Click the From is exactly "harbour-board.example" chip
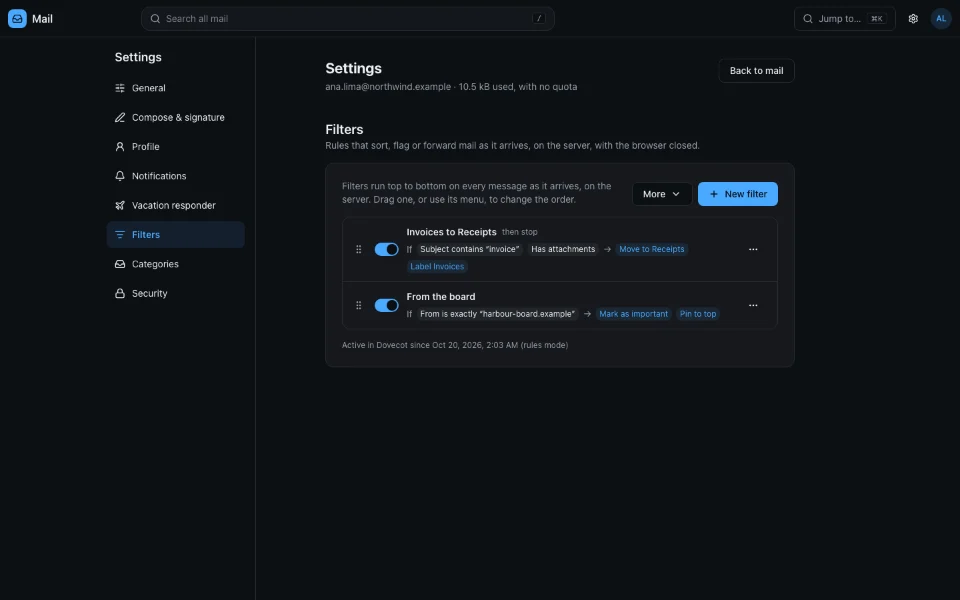Image resolution: width=960 pixels, height=600 pixels. [x=497, y=314]
